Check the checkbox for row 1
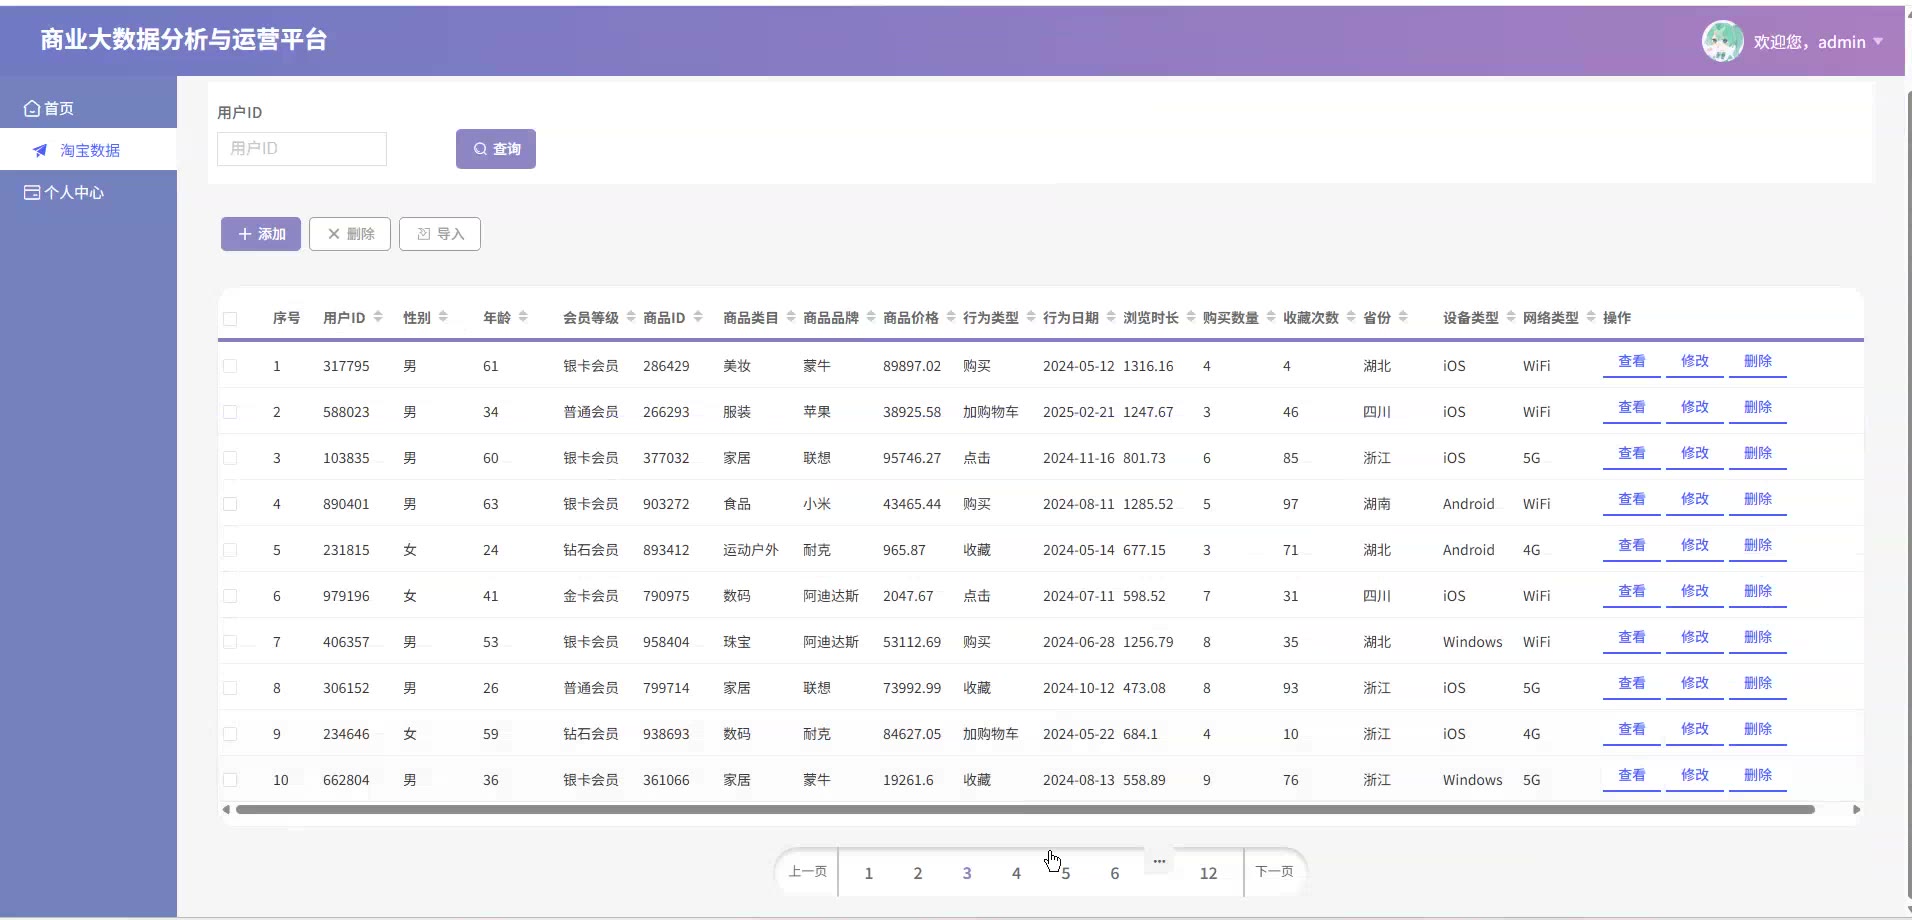Viewport: 1912px width, 920px height. click(230, 366)
